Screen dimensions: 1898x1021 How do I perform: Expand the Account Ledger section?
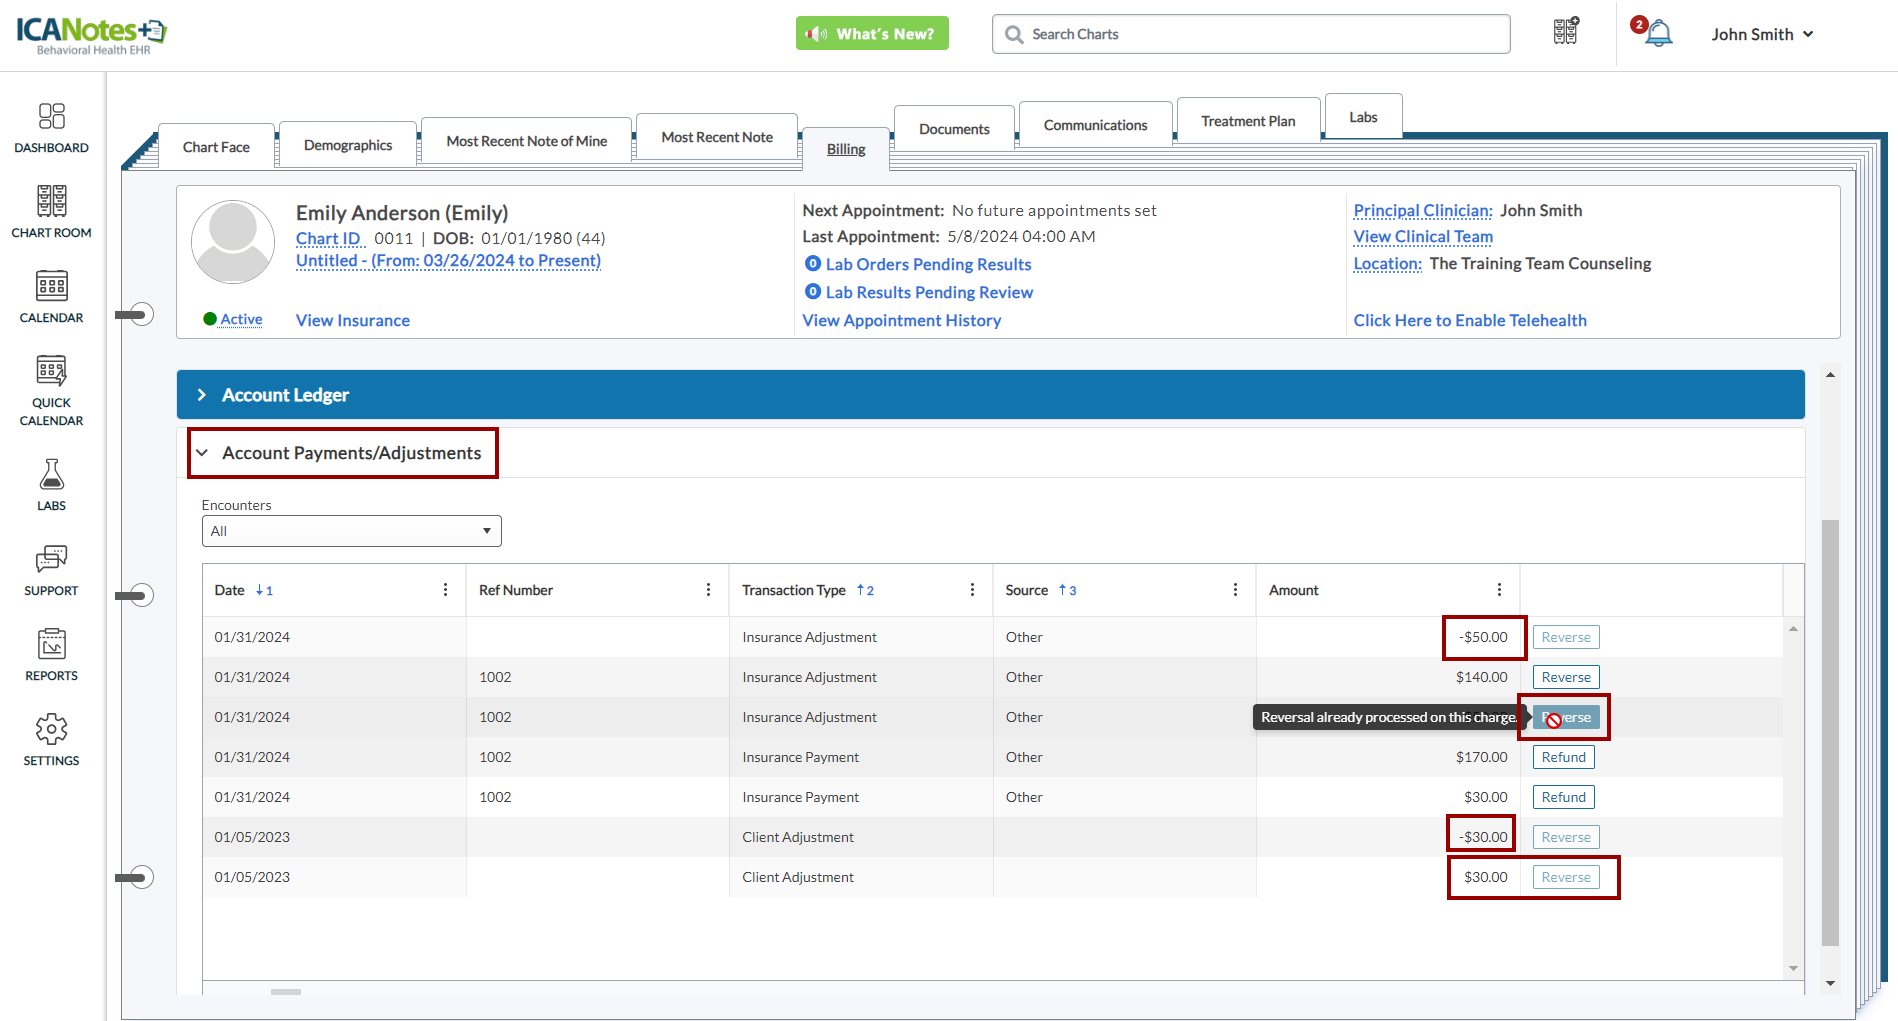coord(202,395)
